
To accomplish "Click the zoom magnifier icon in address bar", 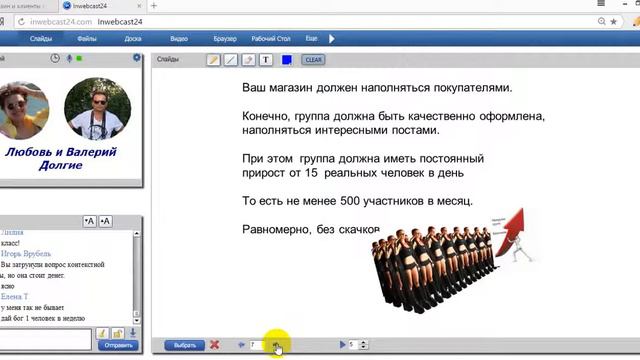I will (602, 22).
